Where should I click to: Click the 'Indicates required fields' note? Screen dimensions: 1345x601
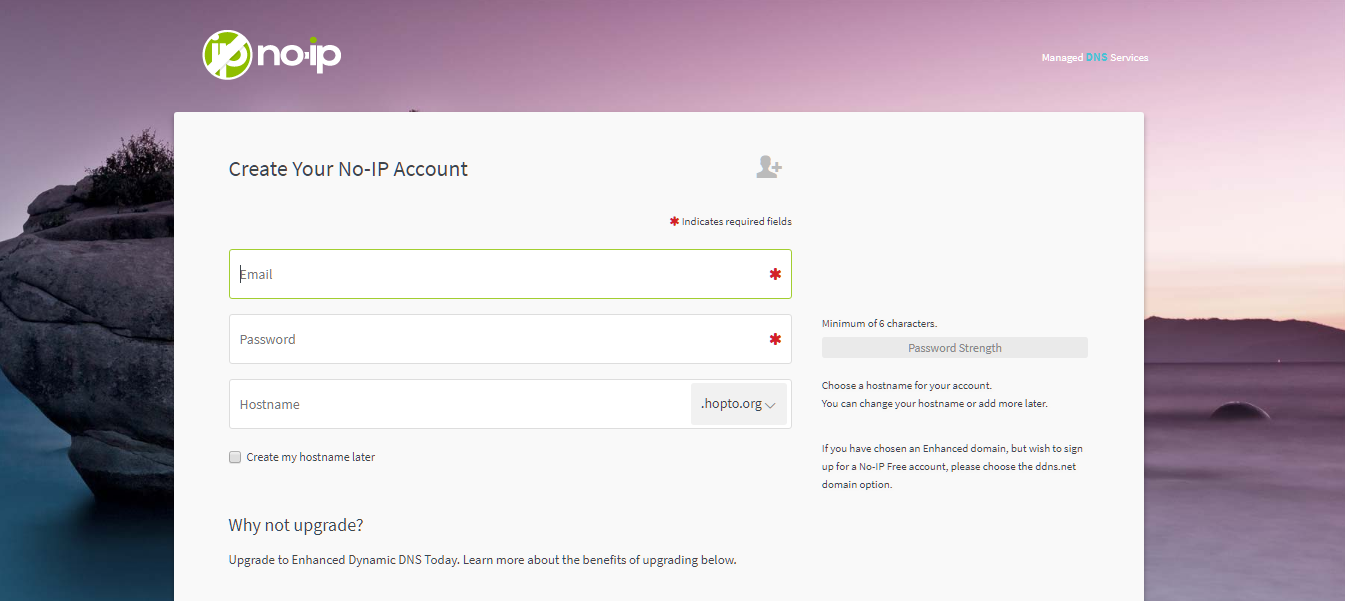tap(730, 221)
